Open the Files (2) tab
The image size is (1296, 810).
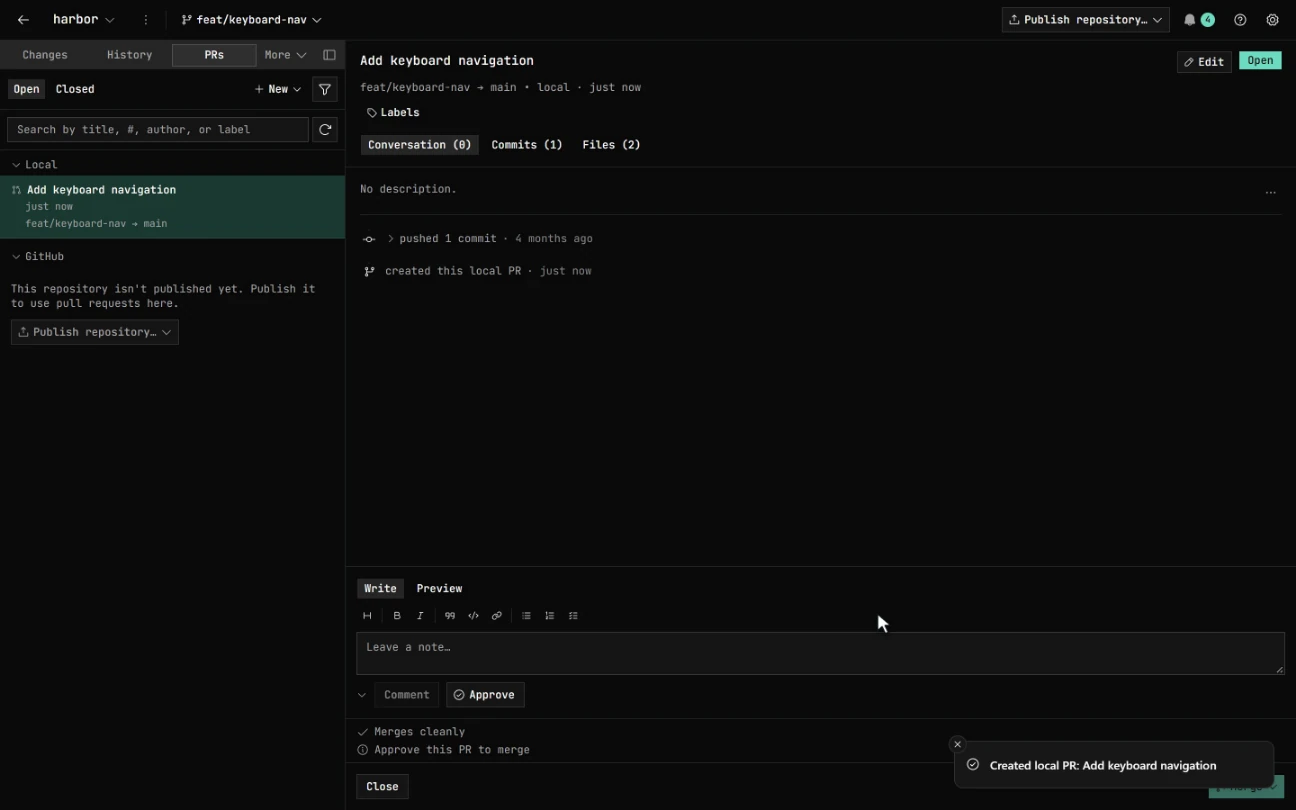[x=611, y=145]
